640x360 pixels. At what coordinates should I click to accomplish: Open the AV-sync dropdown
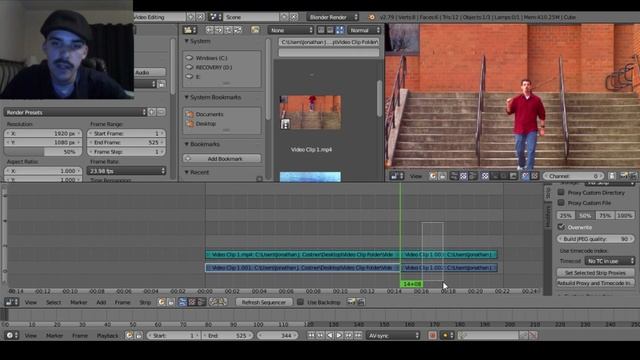[x=393, y=336]
